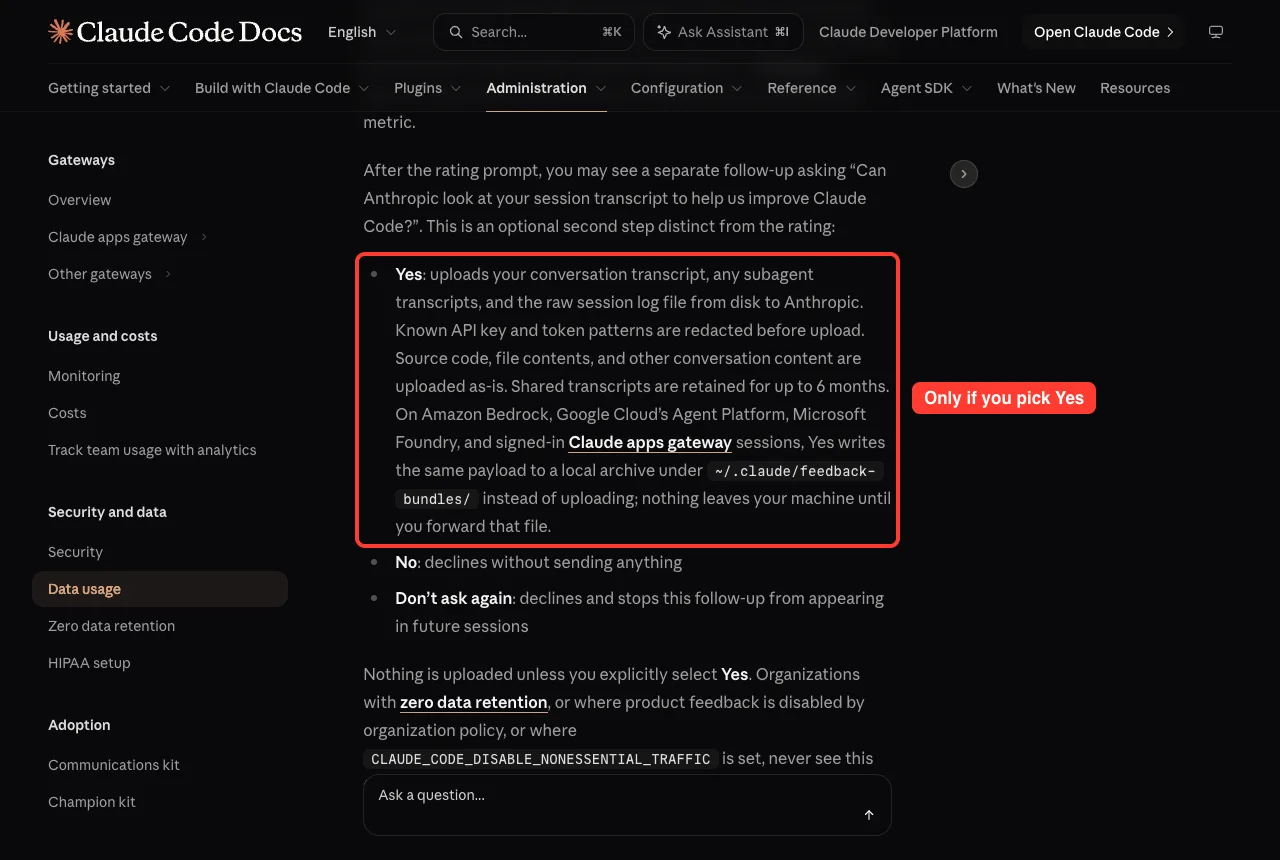Follow the Claude apps gateway inline link
The height and width of the screenshot is (860, 1280).
pos(650,442)
